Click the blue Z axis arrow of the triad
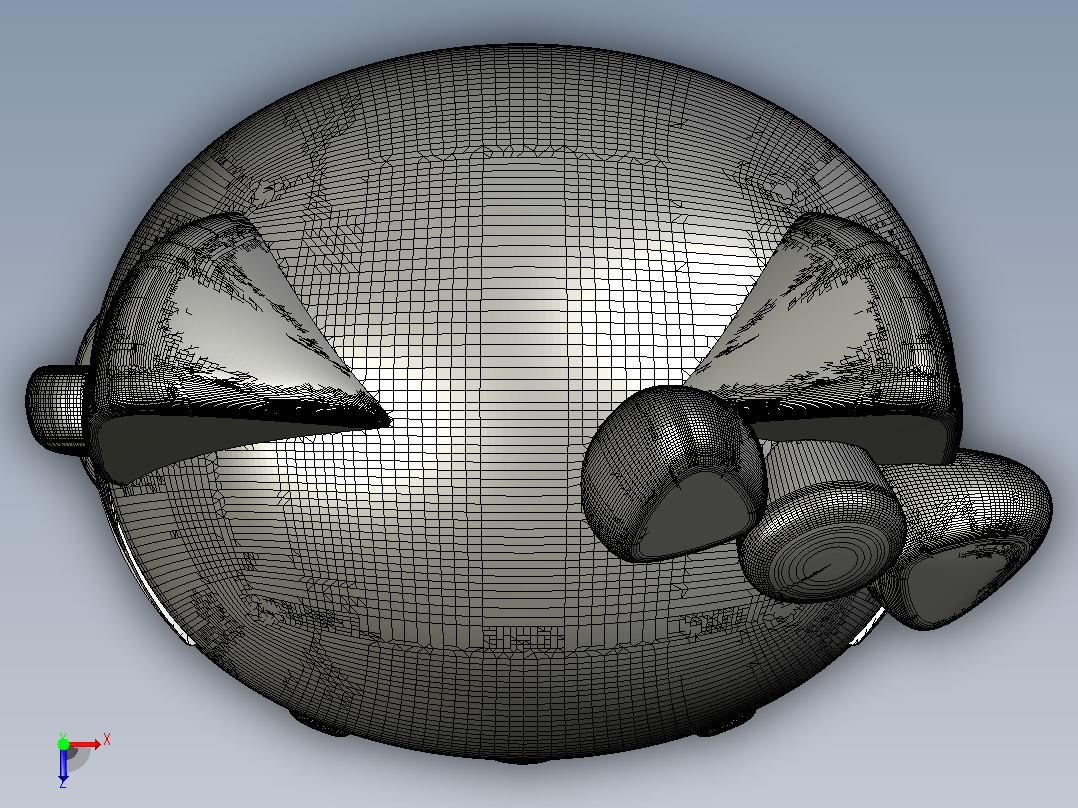 coord(63,765)
